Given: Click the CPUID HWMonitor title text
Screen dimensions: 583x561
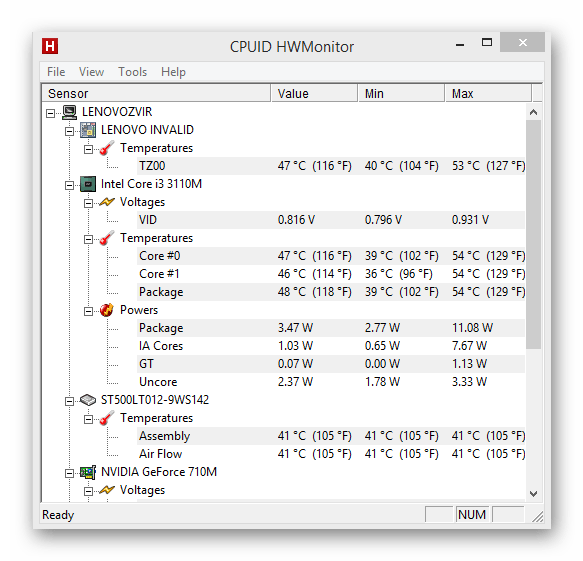Looking at the screenshot, I should point(292,47).
